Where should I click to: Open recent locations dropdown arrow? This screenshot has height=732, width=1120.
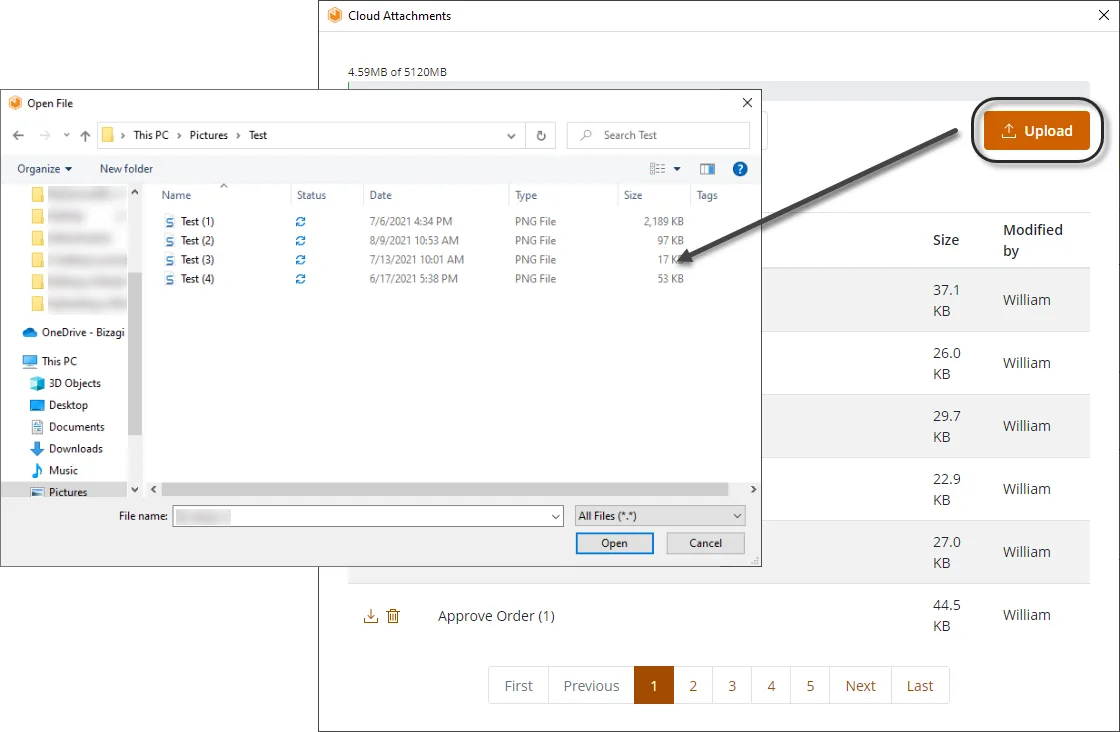(x=66, y=135)
